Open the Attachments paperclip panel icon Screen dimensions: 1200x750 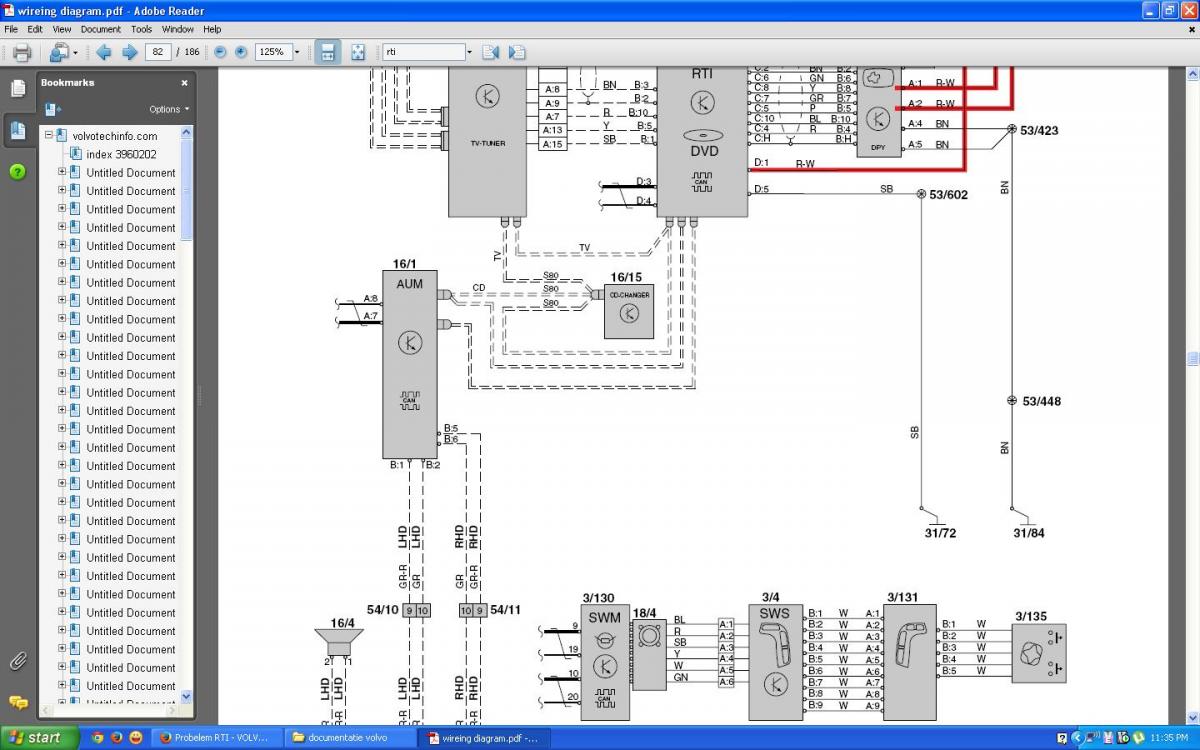pos(18,660)
